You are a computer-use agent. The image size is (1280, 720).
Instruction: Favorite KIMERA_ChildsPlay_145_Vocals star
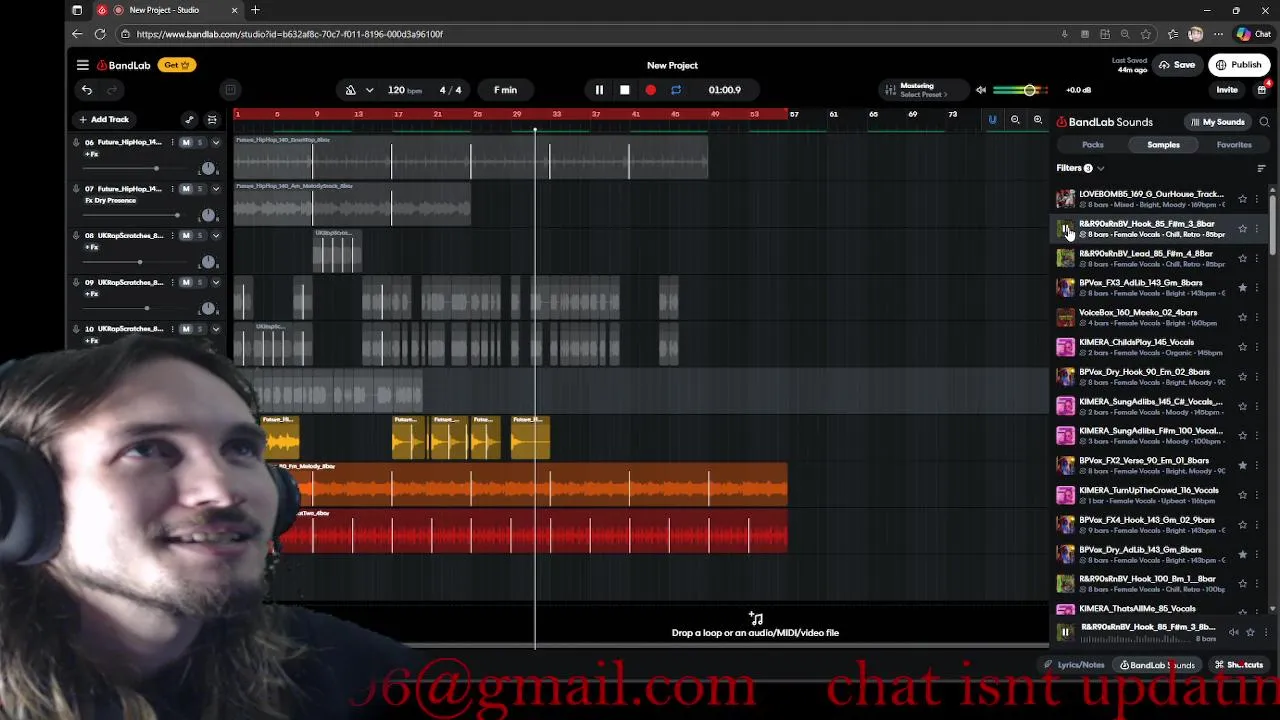tap(1243, 347)
